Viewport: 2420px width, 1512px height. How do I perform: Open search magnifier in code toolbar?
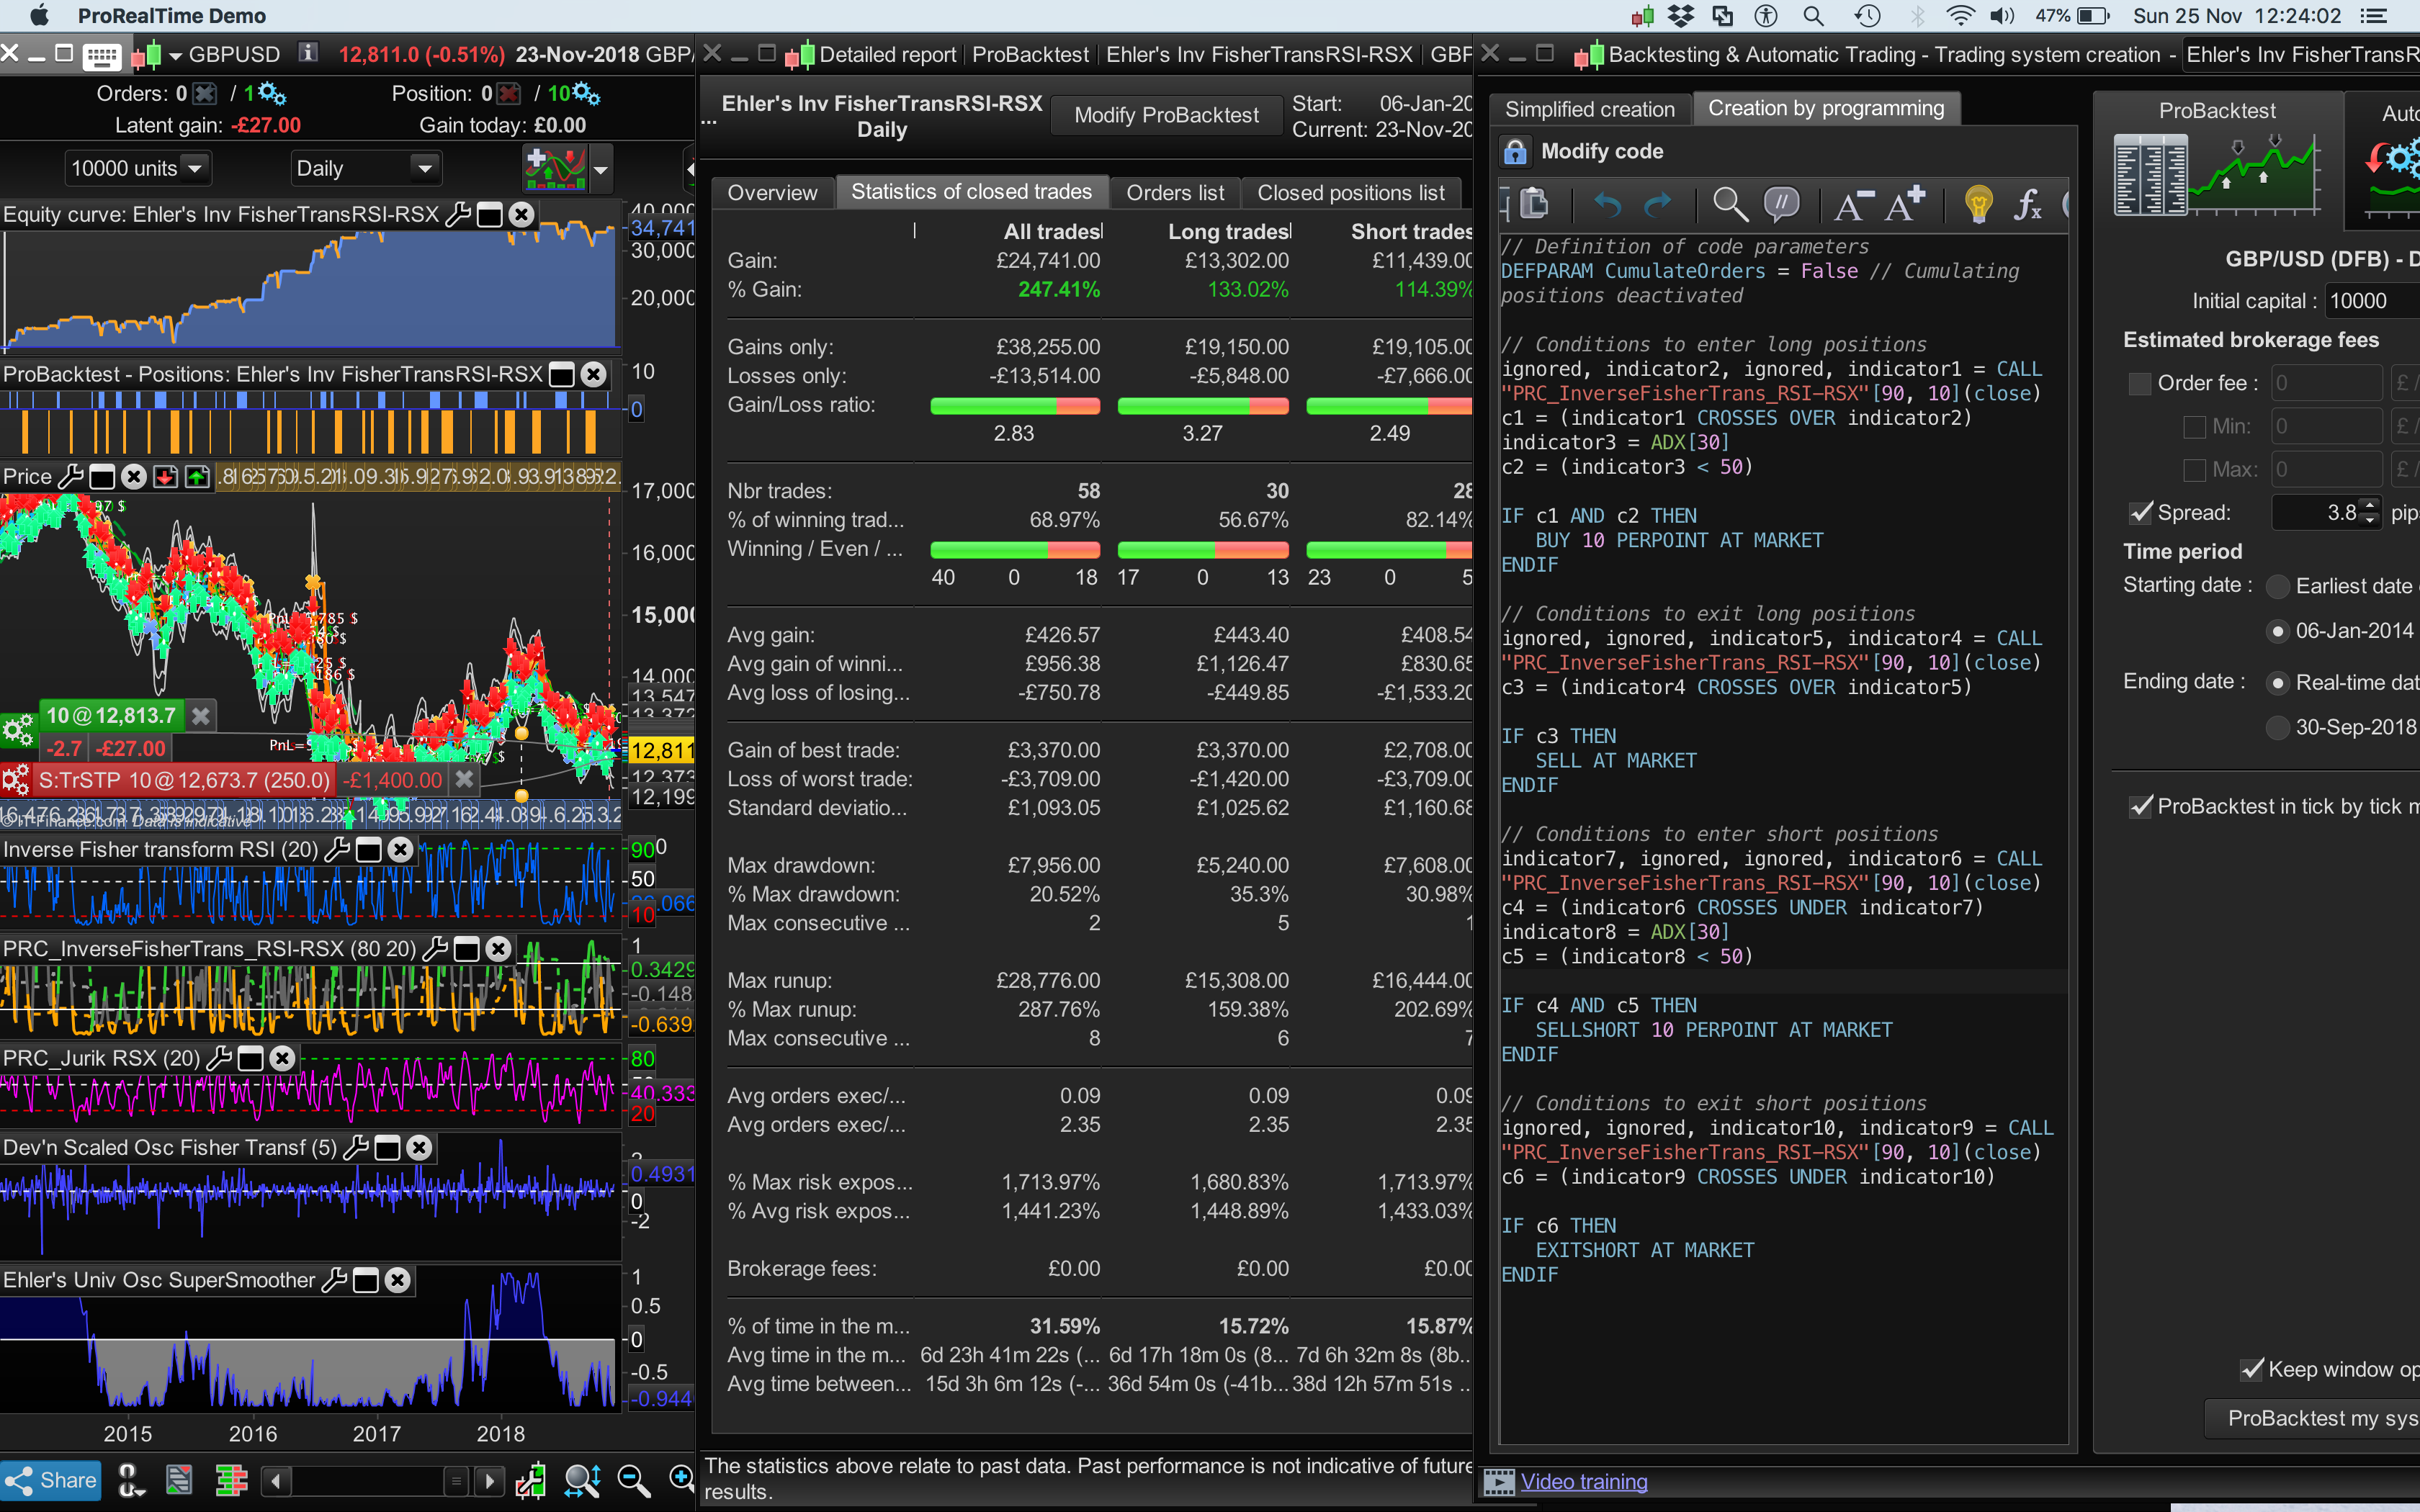tap(1729, 205)
